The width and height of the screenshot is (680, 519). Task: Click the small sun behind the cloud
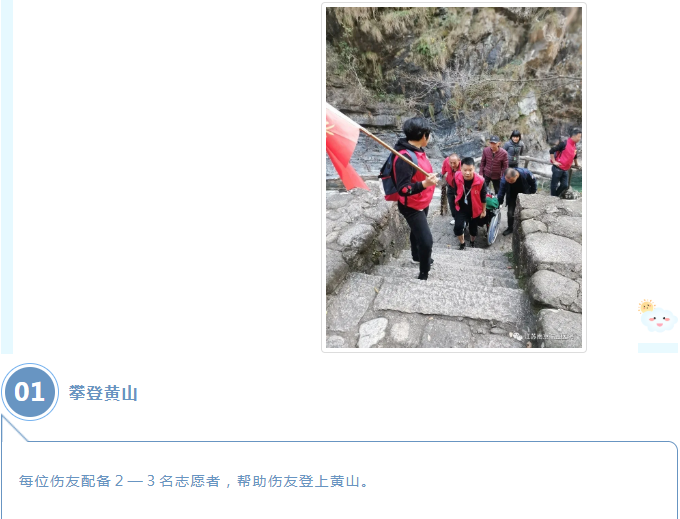(x=646, y=306)
